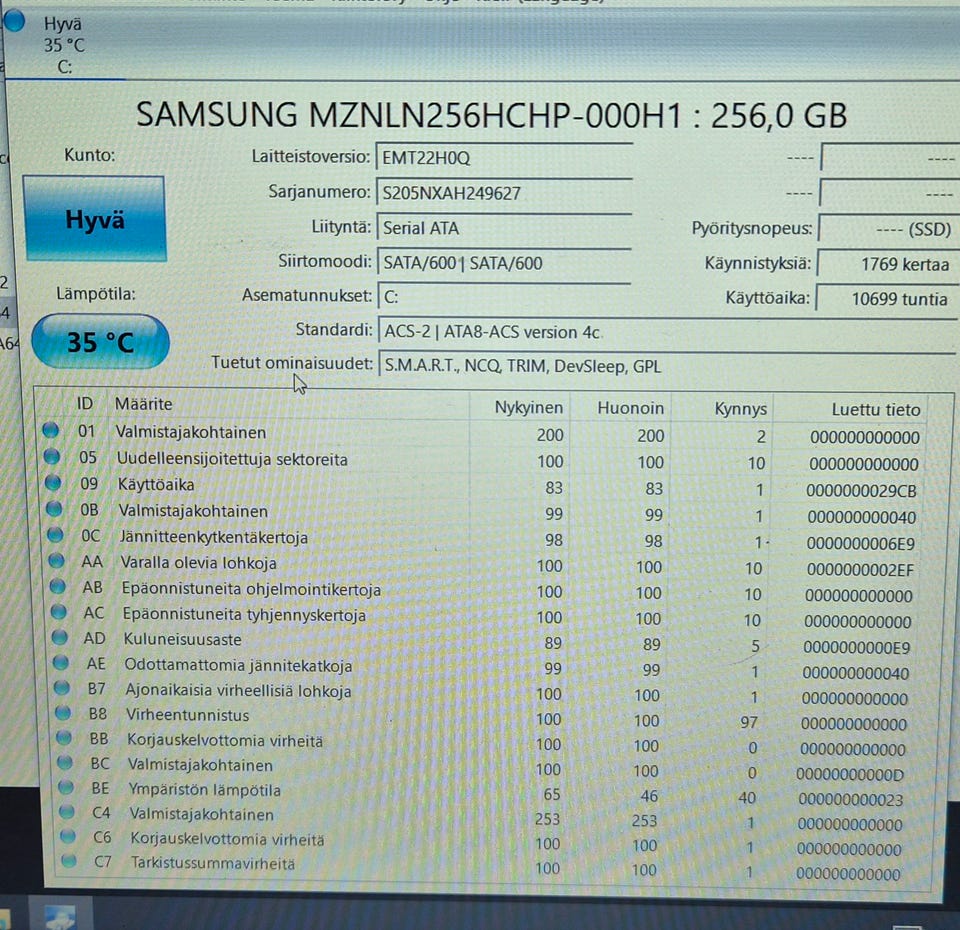Click the status circle for attribute B7
The width and height of the screenshot is (960, 930).
(62, 687)
